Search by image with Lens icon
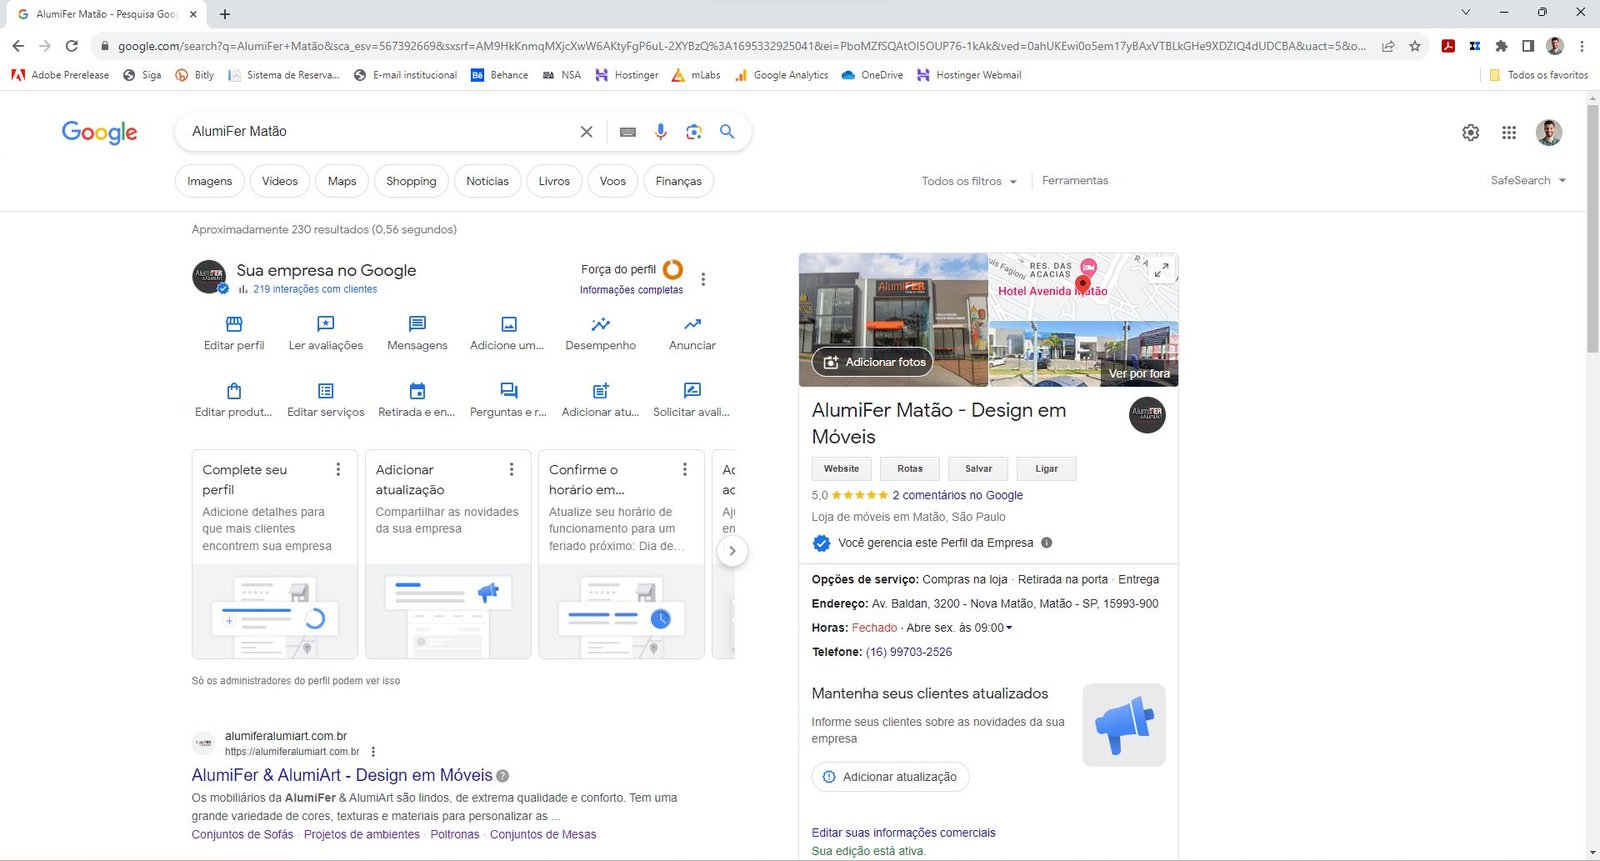 coord(694,132)
